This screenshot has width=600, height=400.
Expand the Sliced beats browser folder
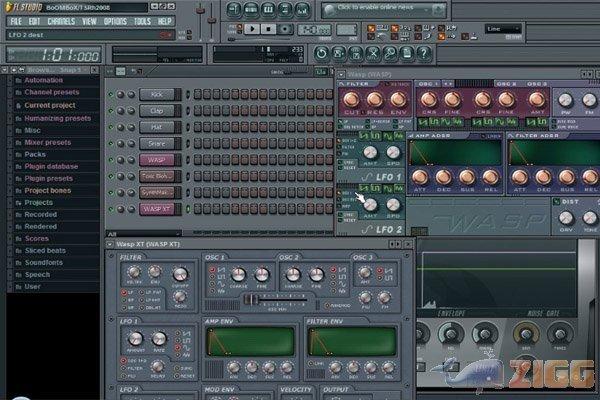45,250
